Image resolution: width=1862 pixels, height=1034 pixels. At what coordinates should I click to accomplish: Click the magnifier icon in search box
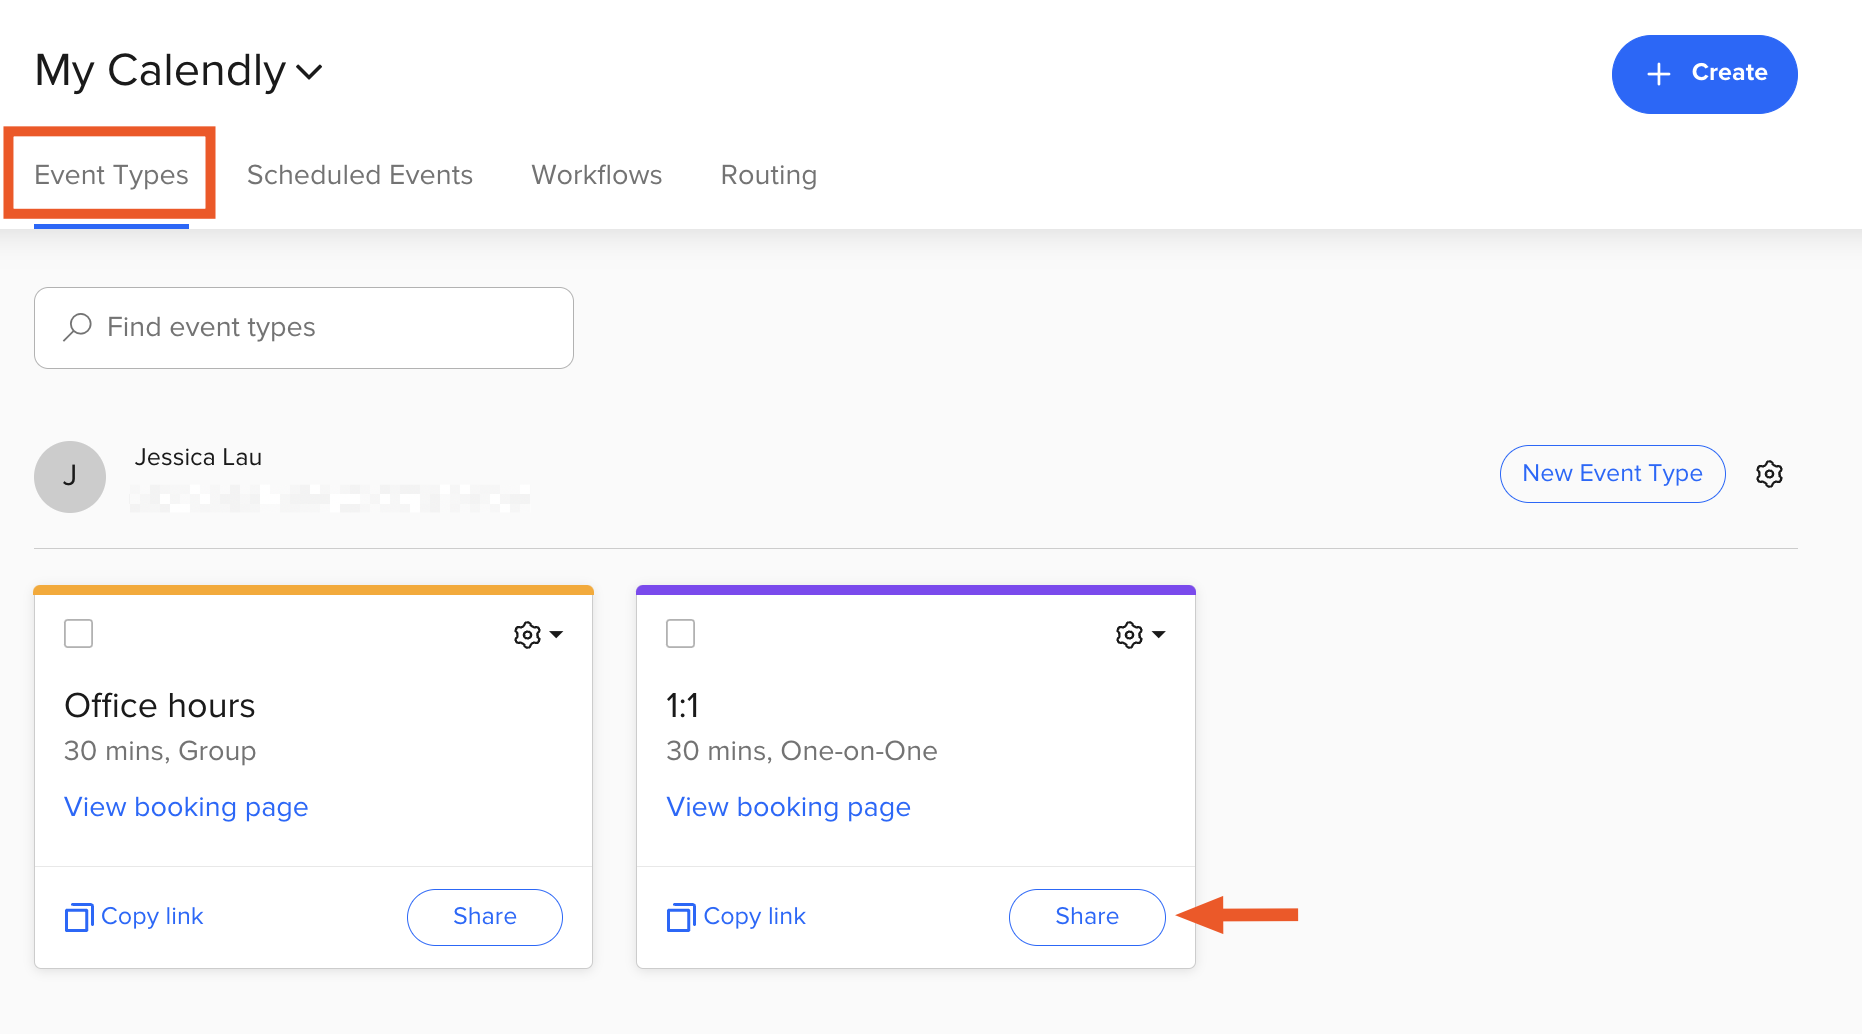77,327
